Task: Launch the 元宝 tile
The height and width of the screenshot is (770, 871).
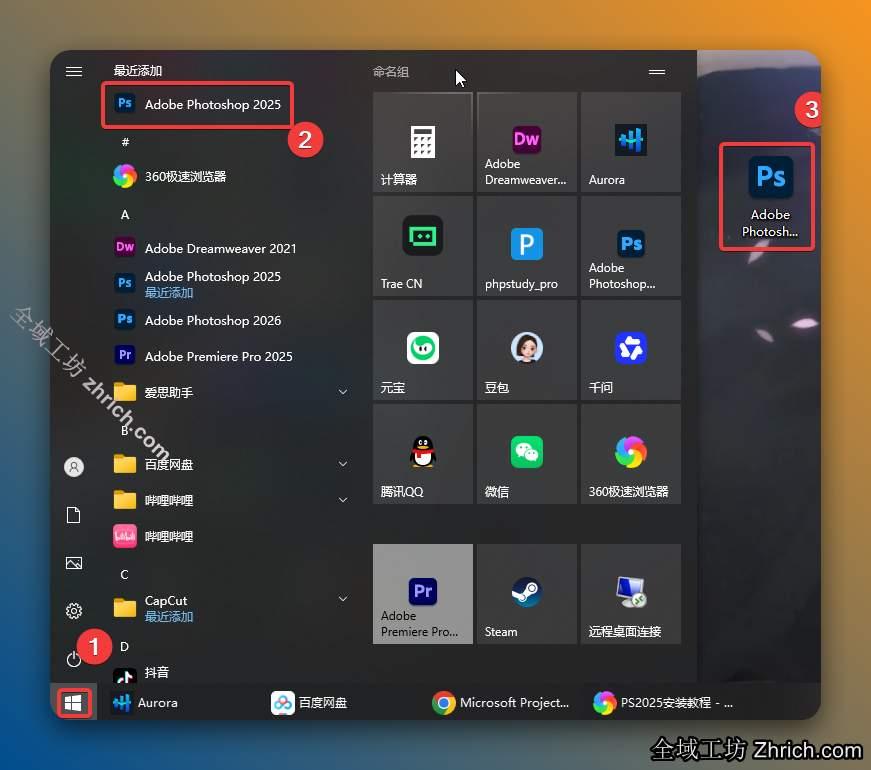Action: pos(423,350)
